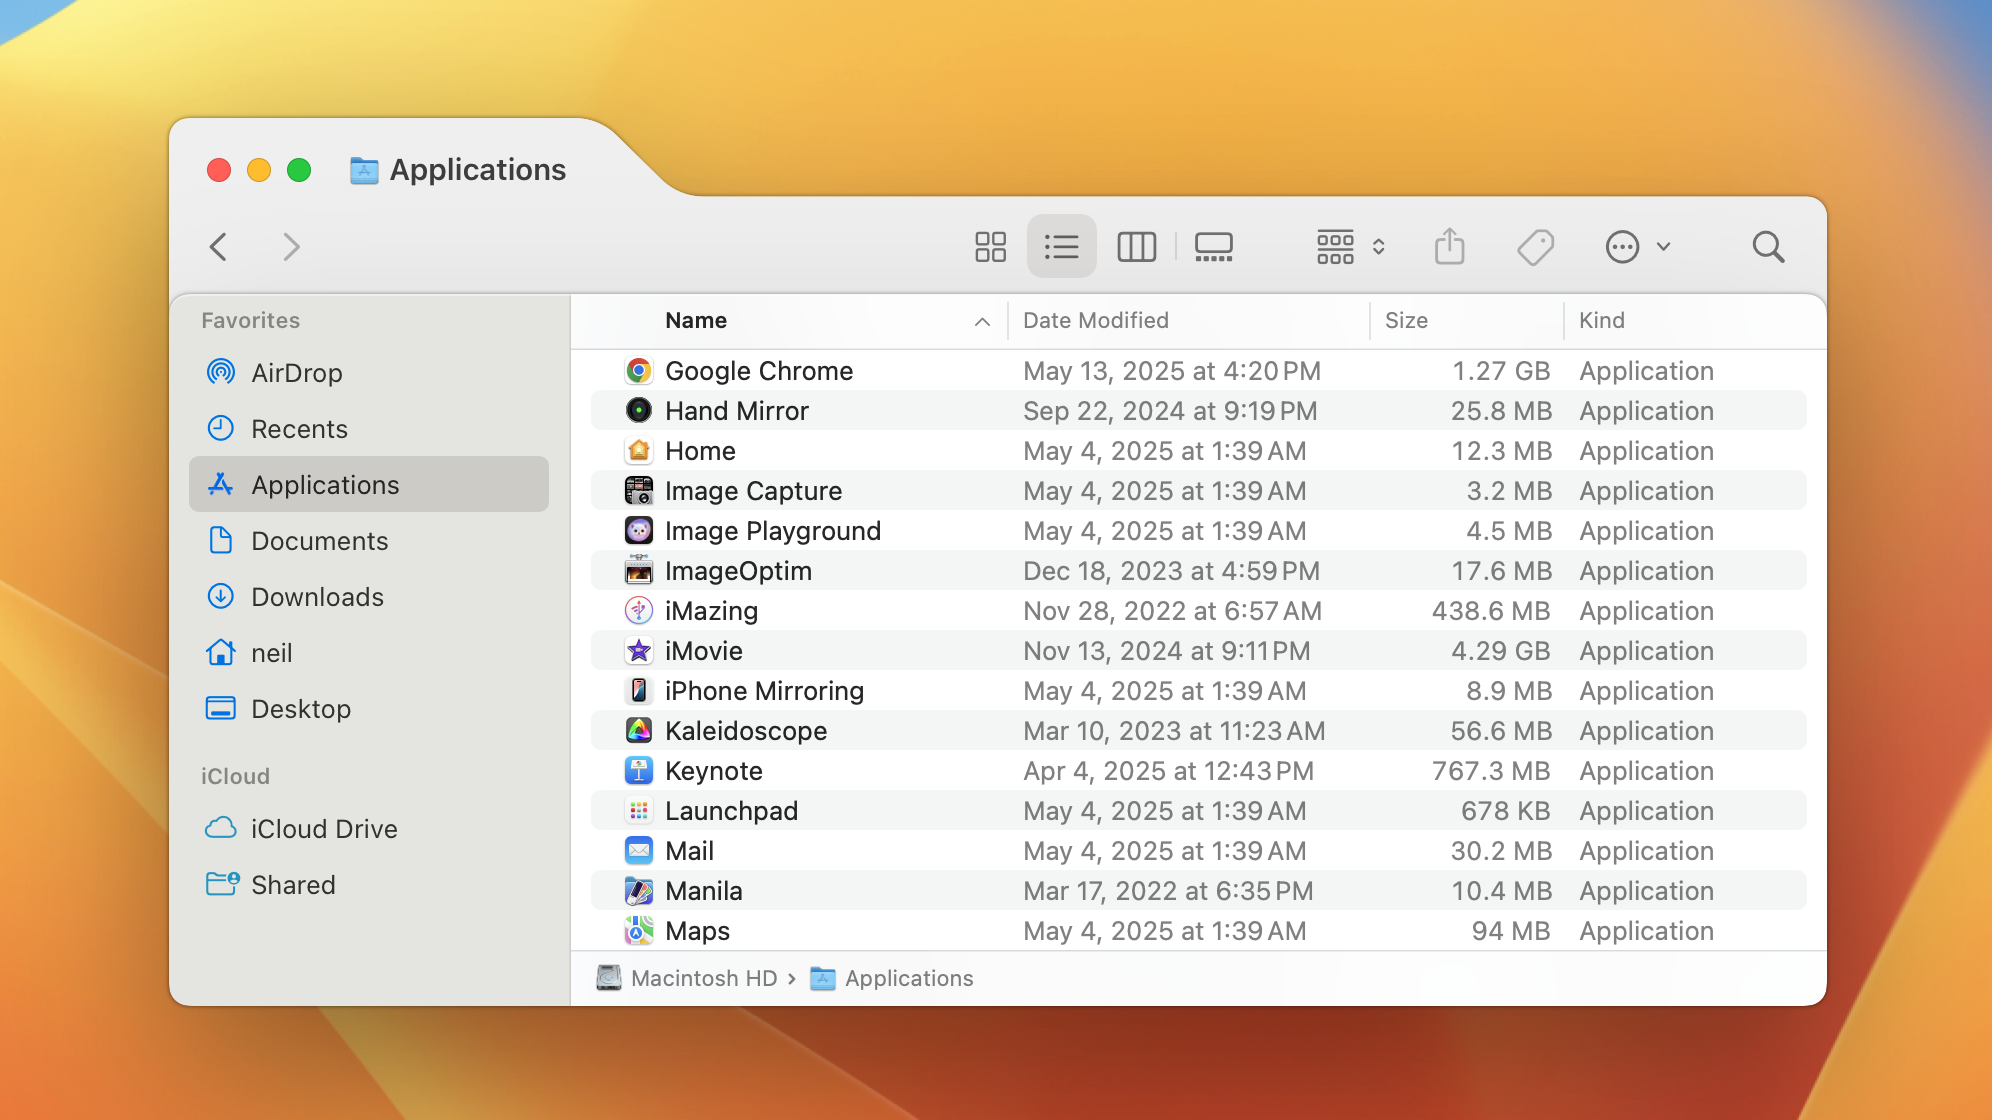The width and height of the screenshot is (1992, 1120).
Task: Sort by the Name column header
Action: pyautogui.click(x=696, y=320)
